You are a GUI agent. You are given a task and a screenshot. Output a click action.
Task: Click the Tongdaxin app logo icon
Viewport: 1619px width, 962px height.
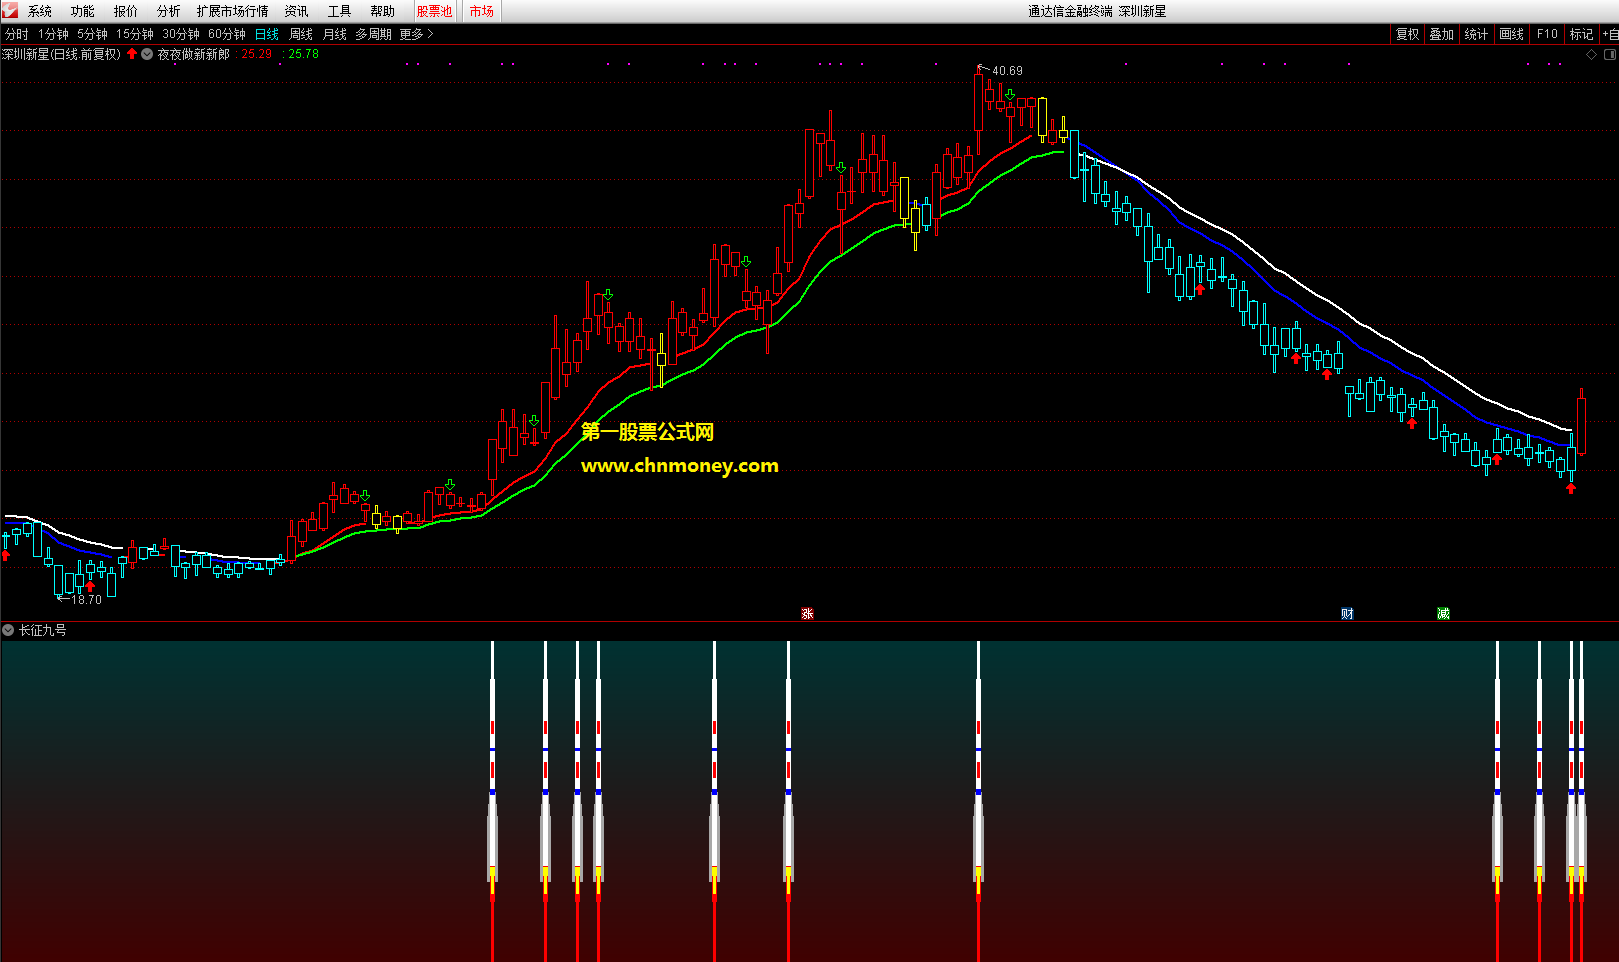point(10,11)
